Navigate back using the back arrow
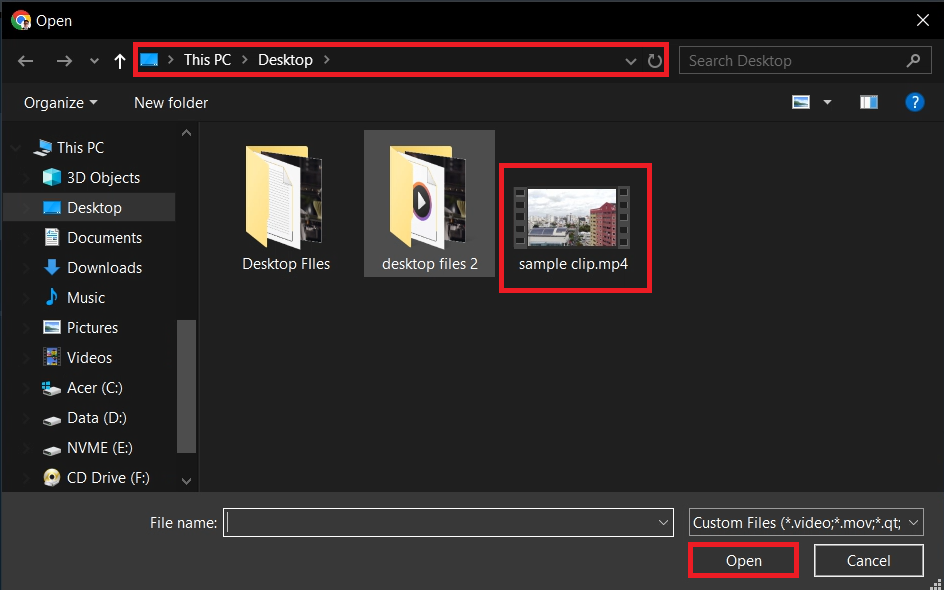 click(x=25, y=60)
